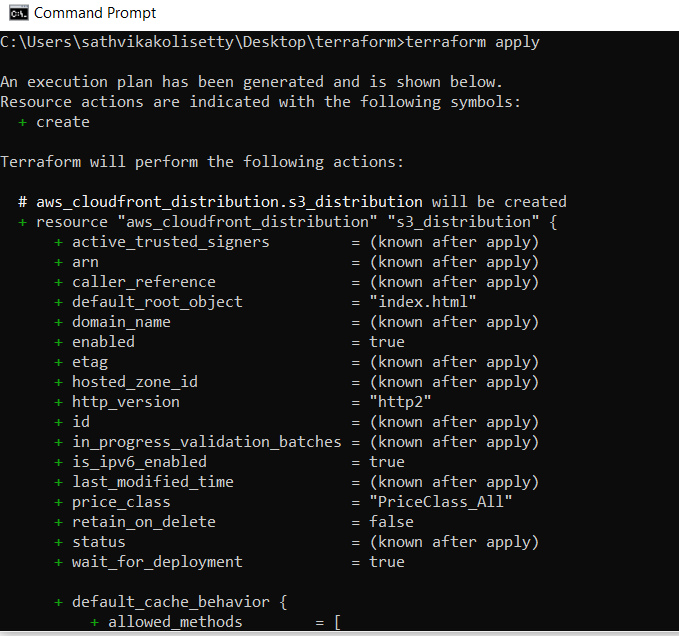Click the Command Prompt title bar icon

pos(18,13)
